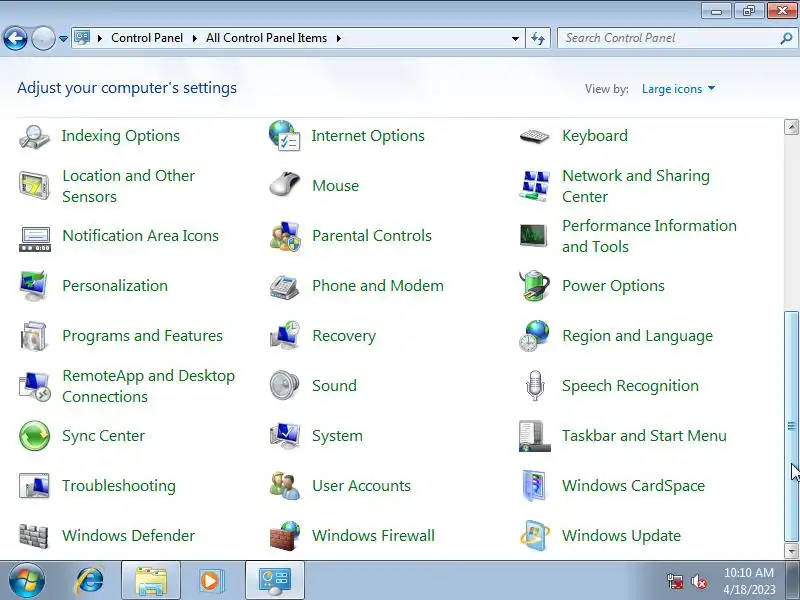Click the Power Options battery icon

coord(534,286)
